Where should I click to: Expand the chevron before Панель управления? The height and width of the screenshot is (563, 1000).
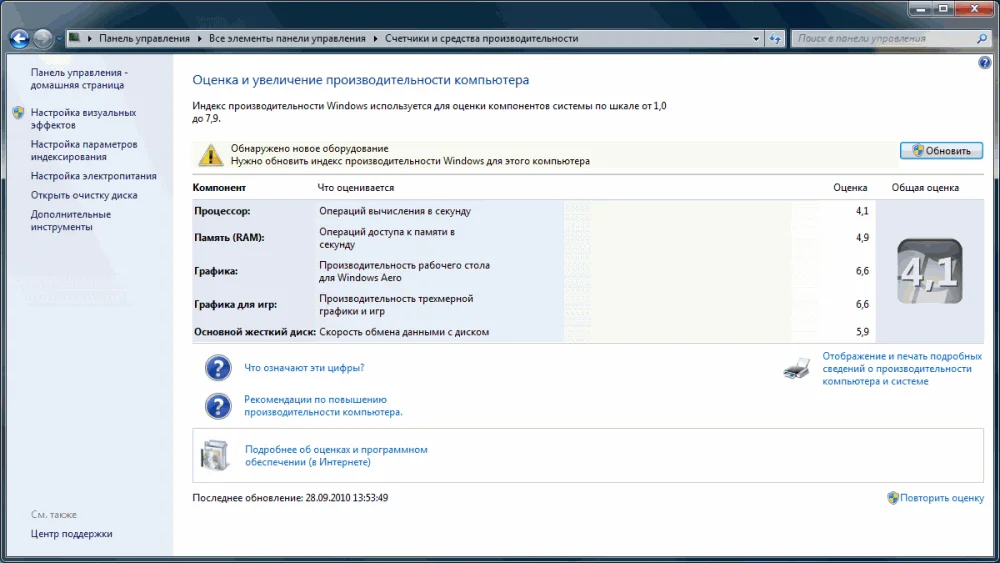coord(90,39)
